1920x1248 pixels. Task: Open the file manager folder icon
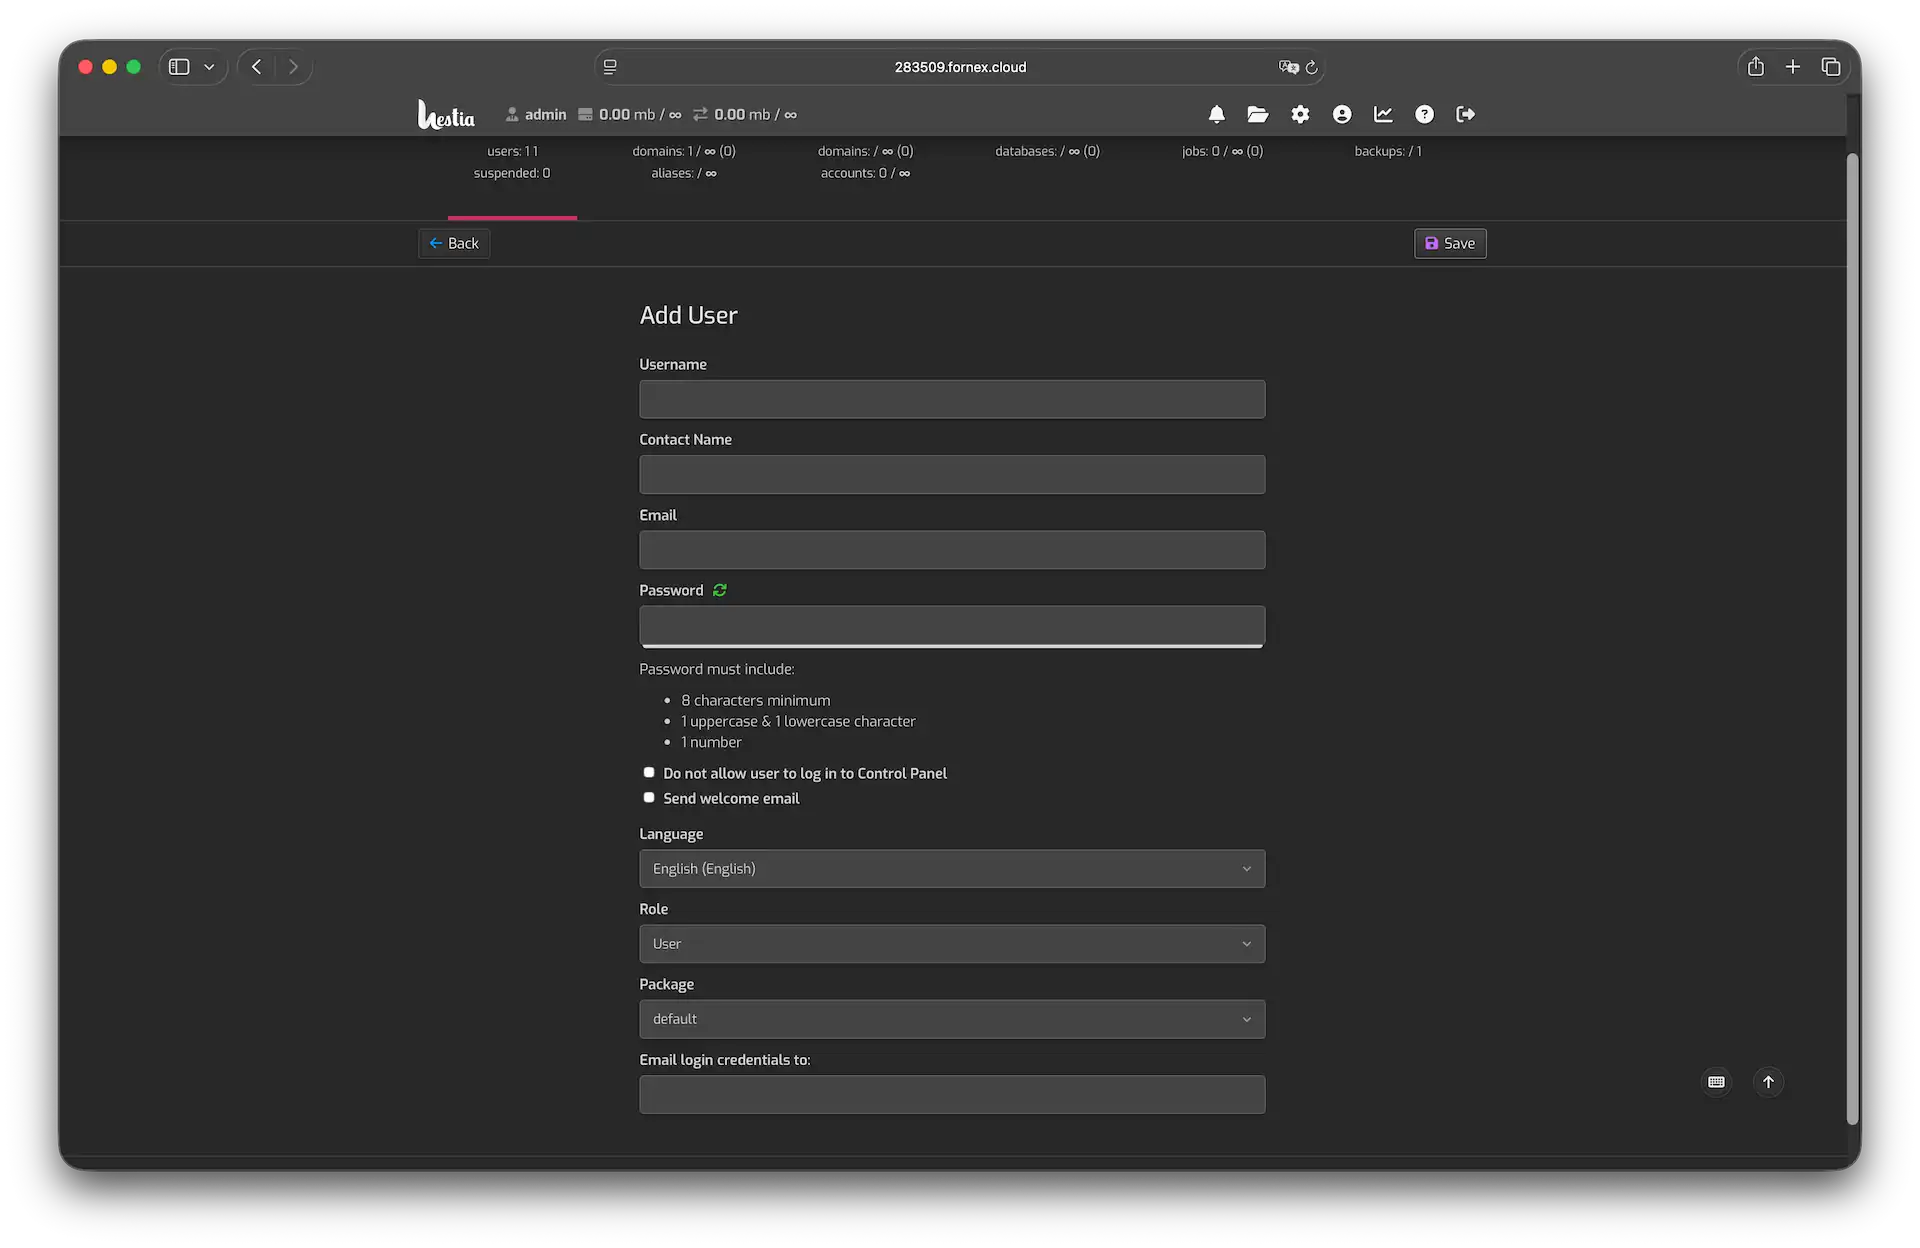(1258, 115)
